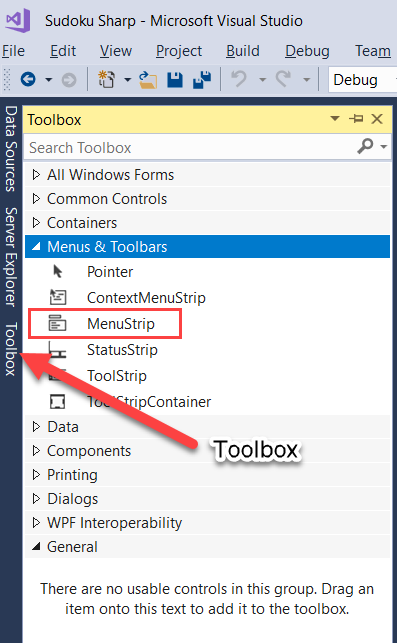Open the Debug configuration dropdown
The width and height of the screenshot is (397, 643).
[363, 80]
